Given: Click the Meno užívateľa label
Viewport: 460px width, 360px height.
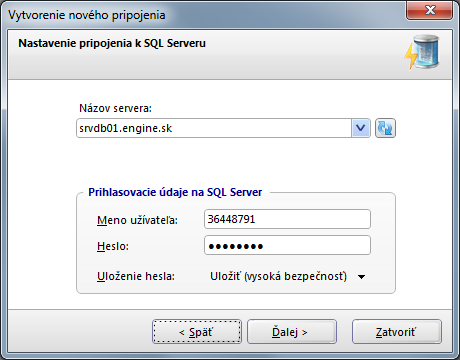Looking at the screenshot, I should coord(137,220).
